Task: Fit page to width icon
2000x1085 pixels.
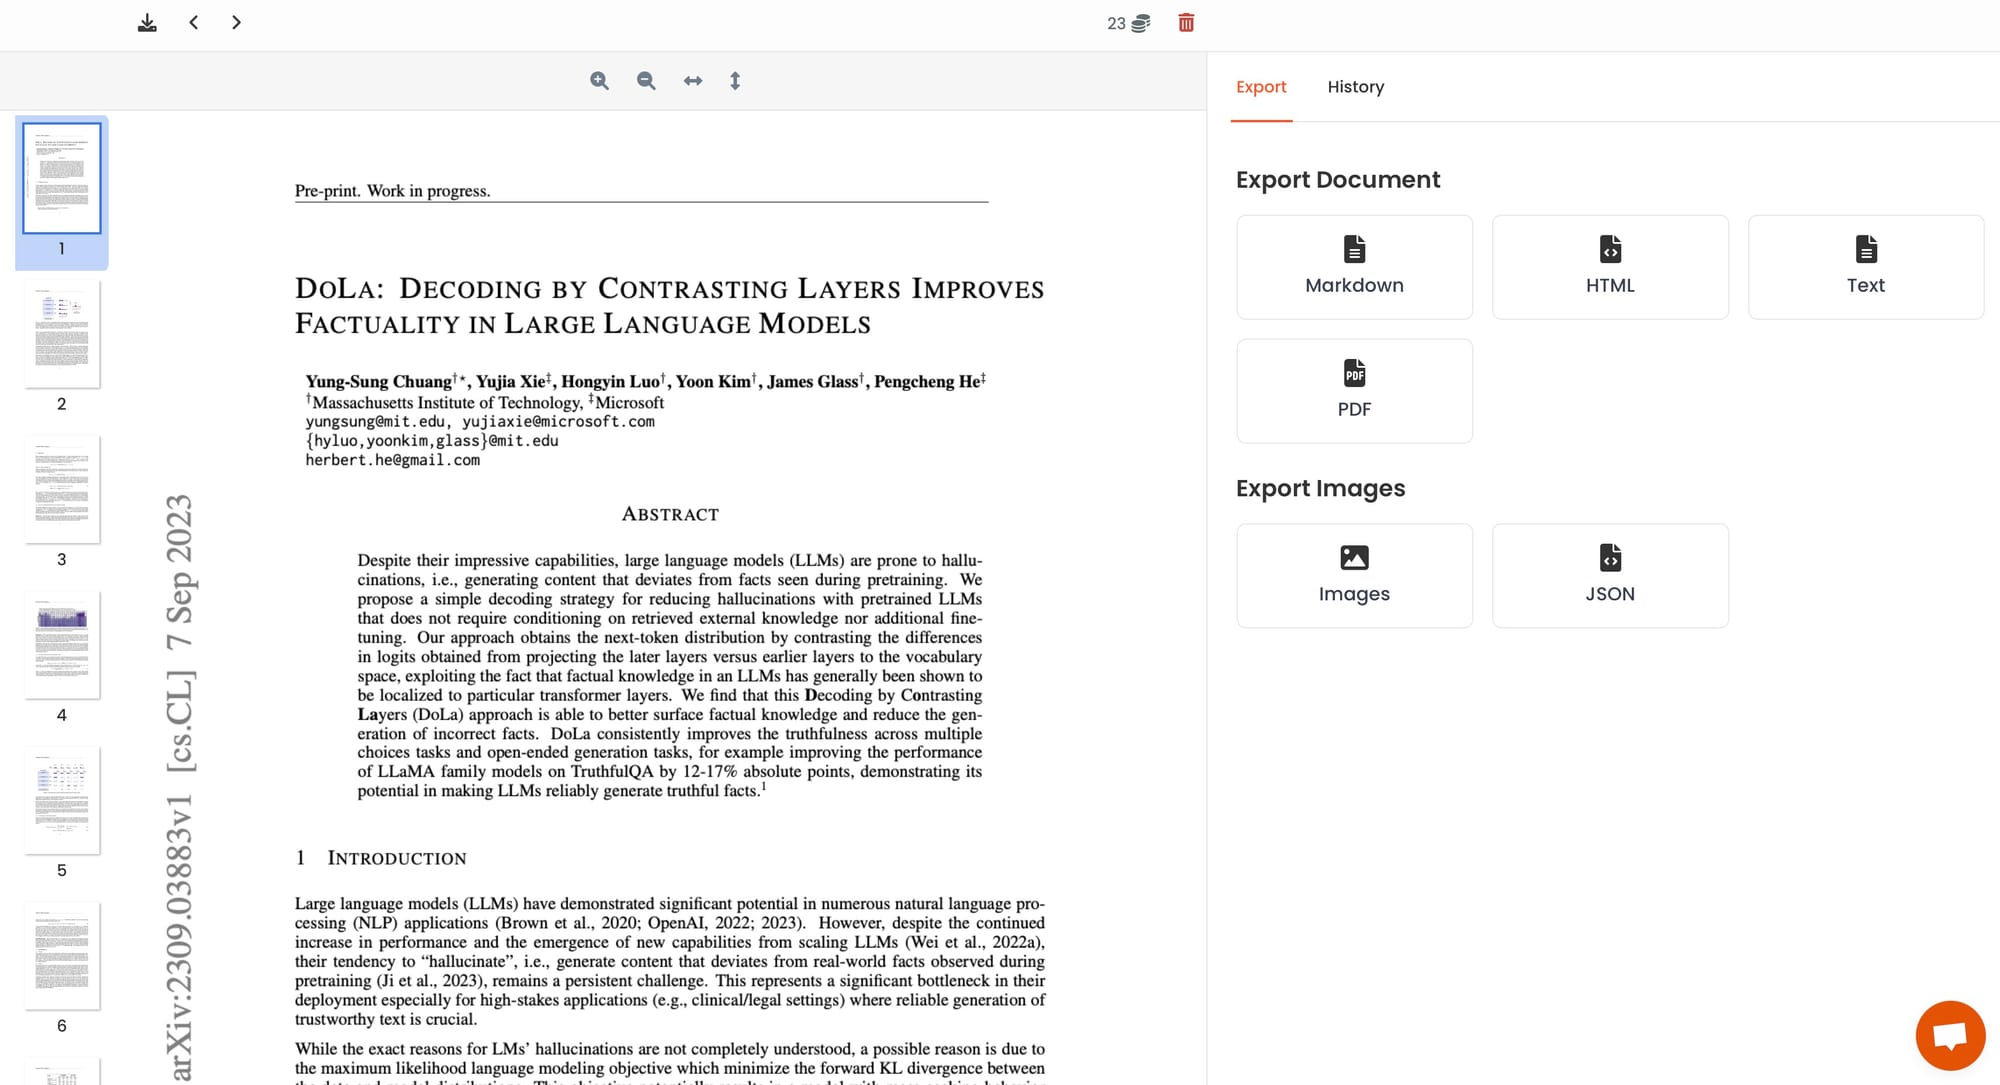Action: [693, 81]
